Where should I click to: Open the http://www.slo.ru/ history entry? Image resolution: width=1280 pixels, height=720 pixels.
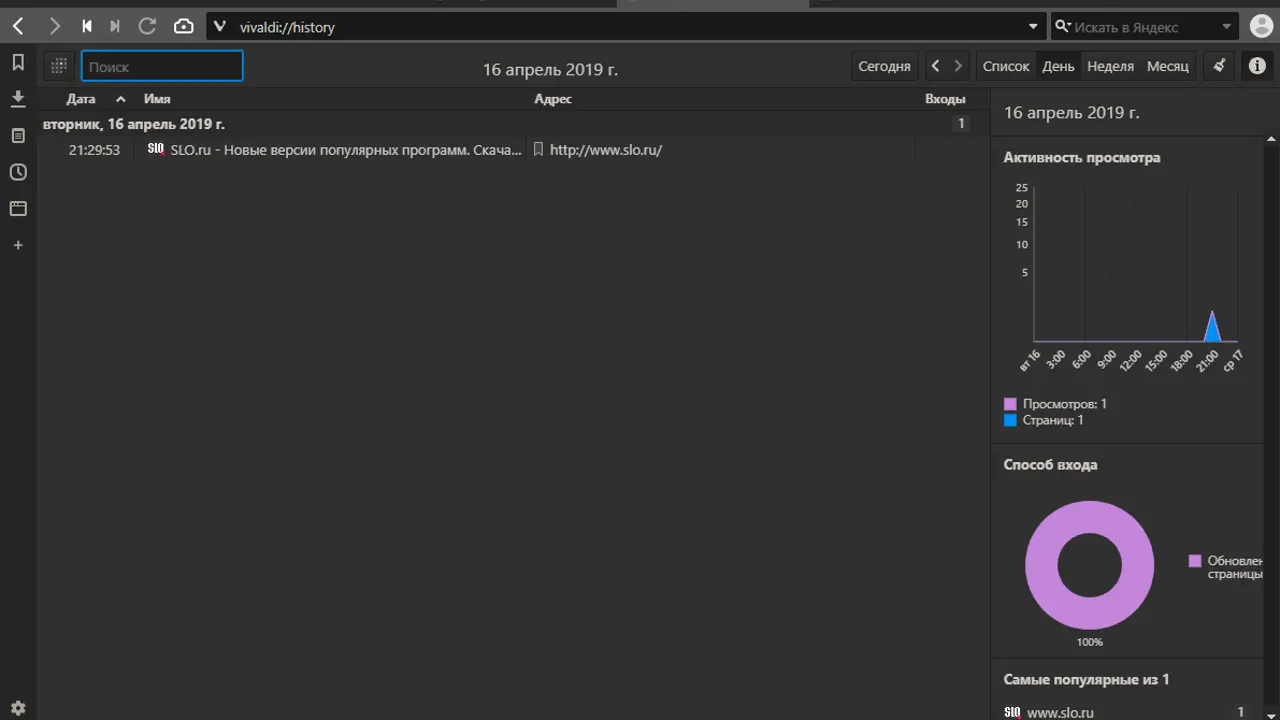pyautogui.click(x=605, y=150)
